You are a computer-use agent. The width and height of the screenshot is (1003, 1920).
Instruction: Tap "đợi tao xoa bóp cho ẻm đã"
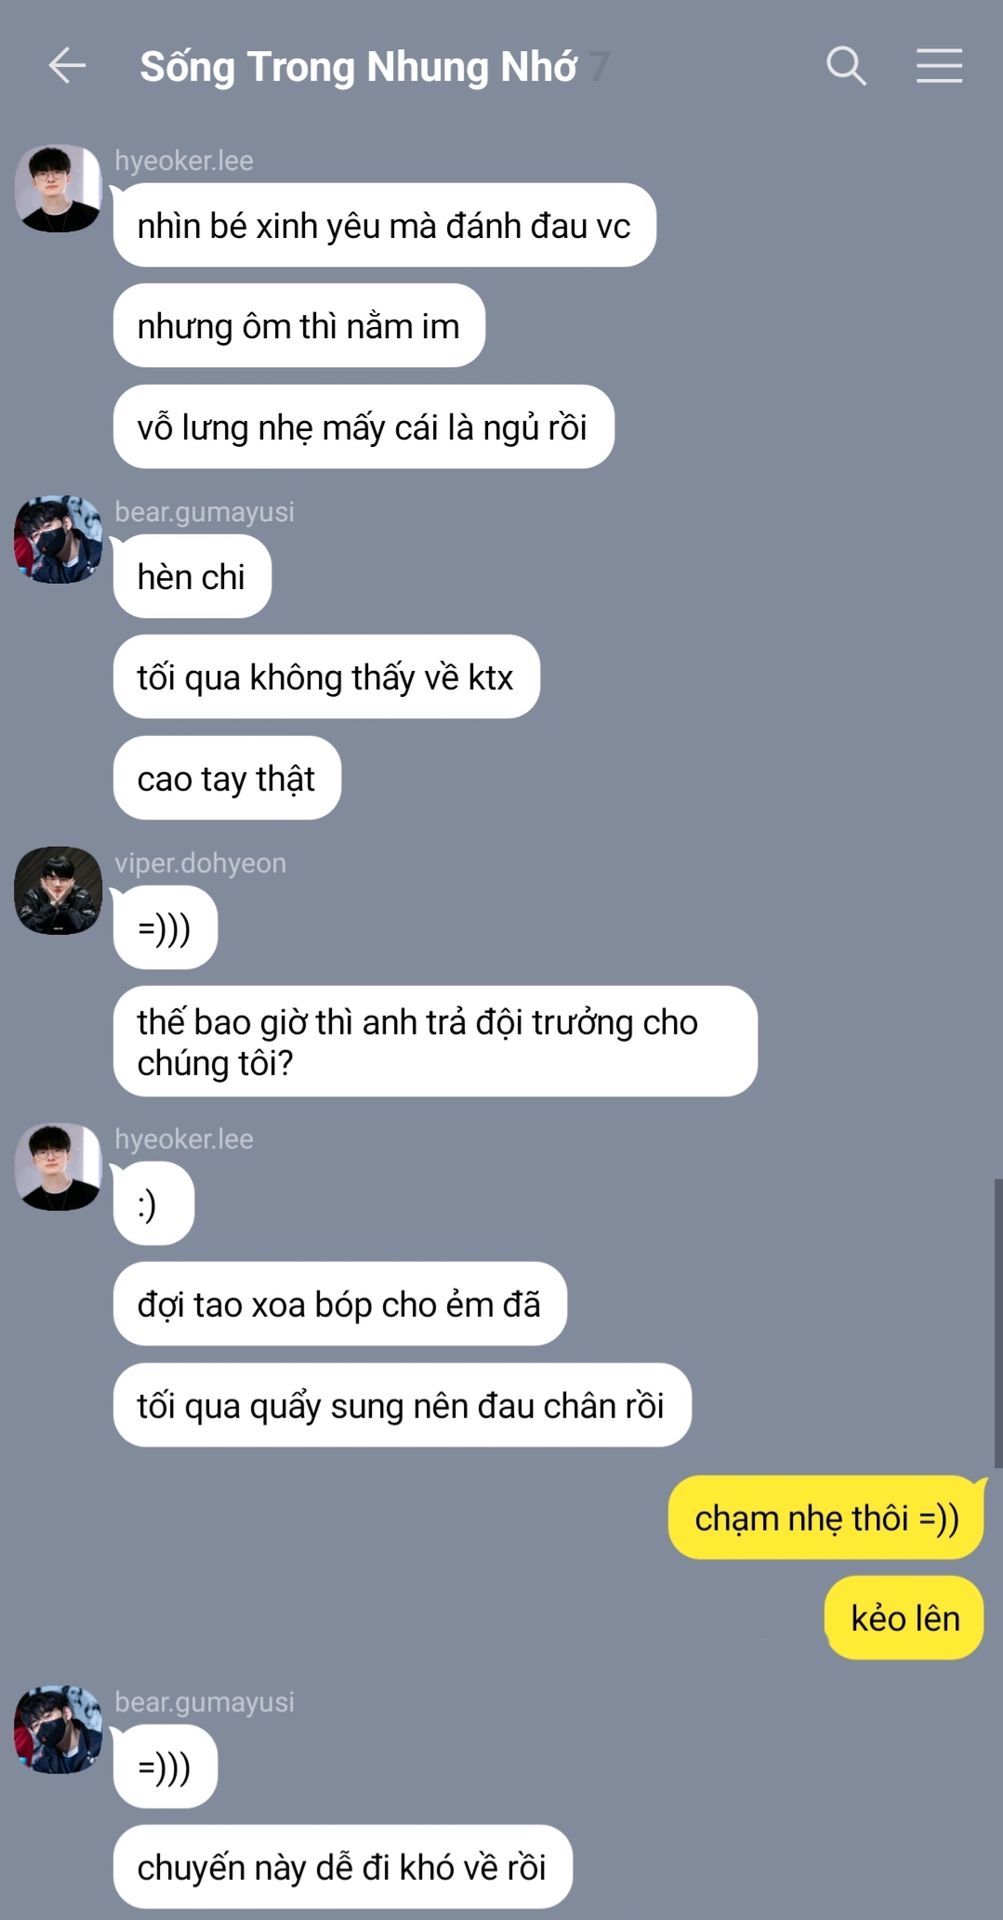pos(340,1304)
